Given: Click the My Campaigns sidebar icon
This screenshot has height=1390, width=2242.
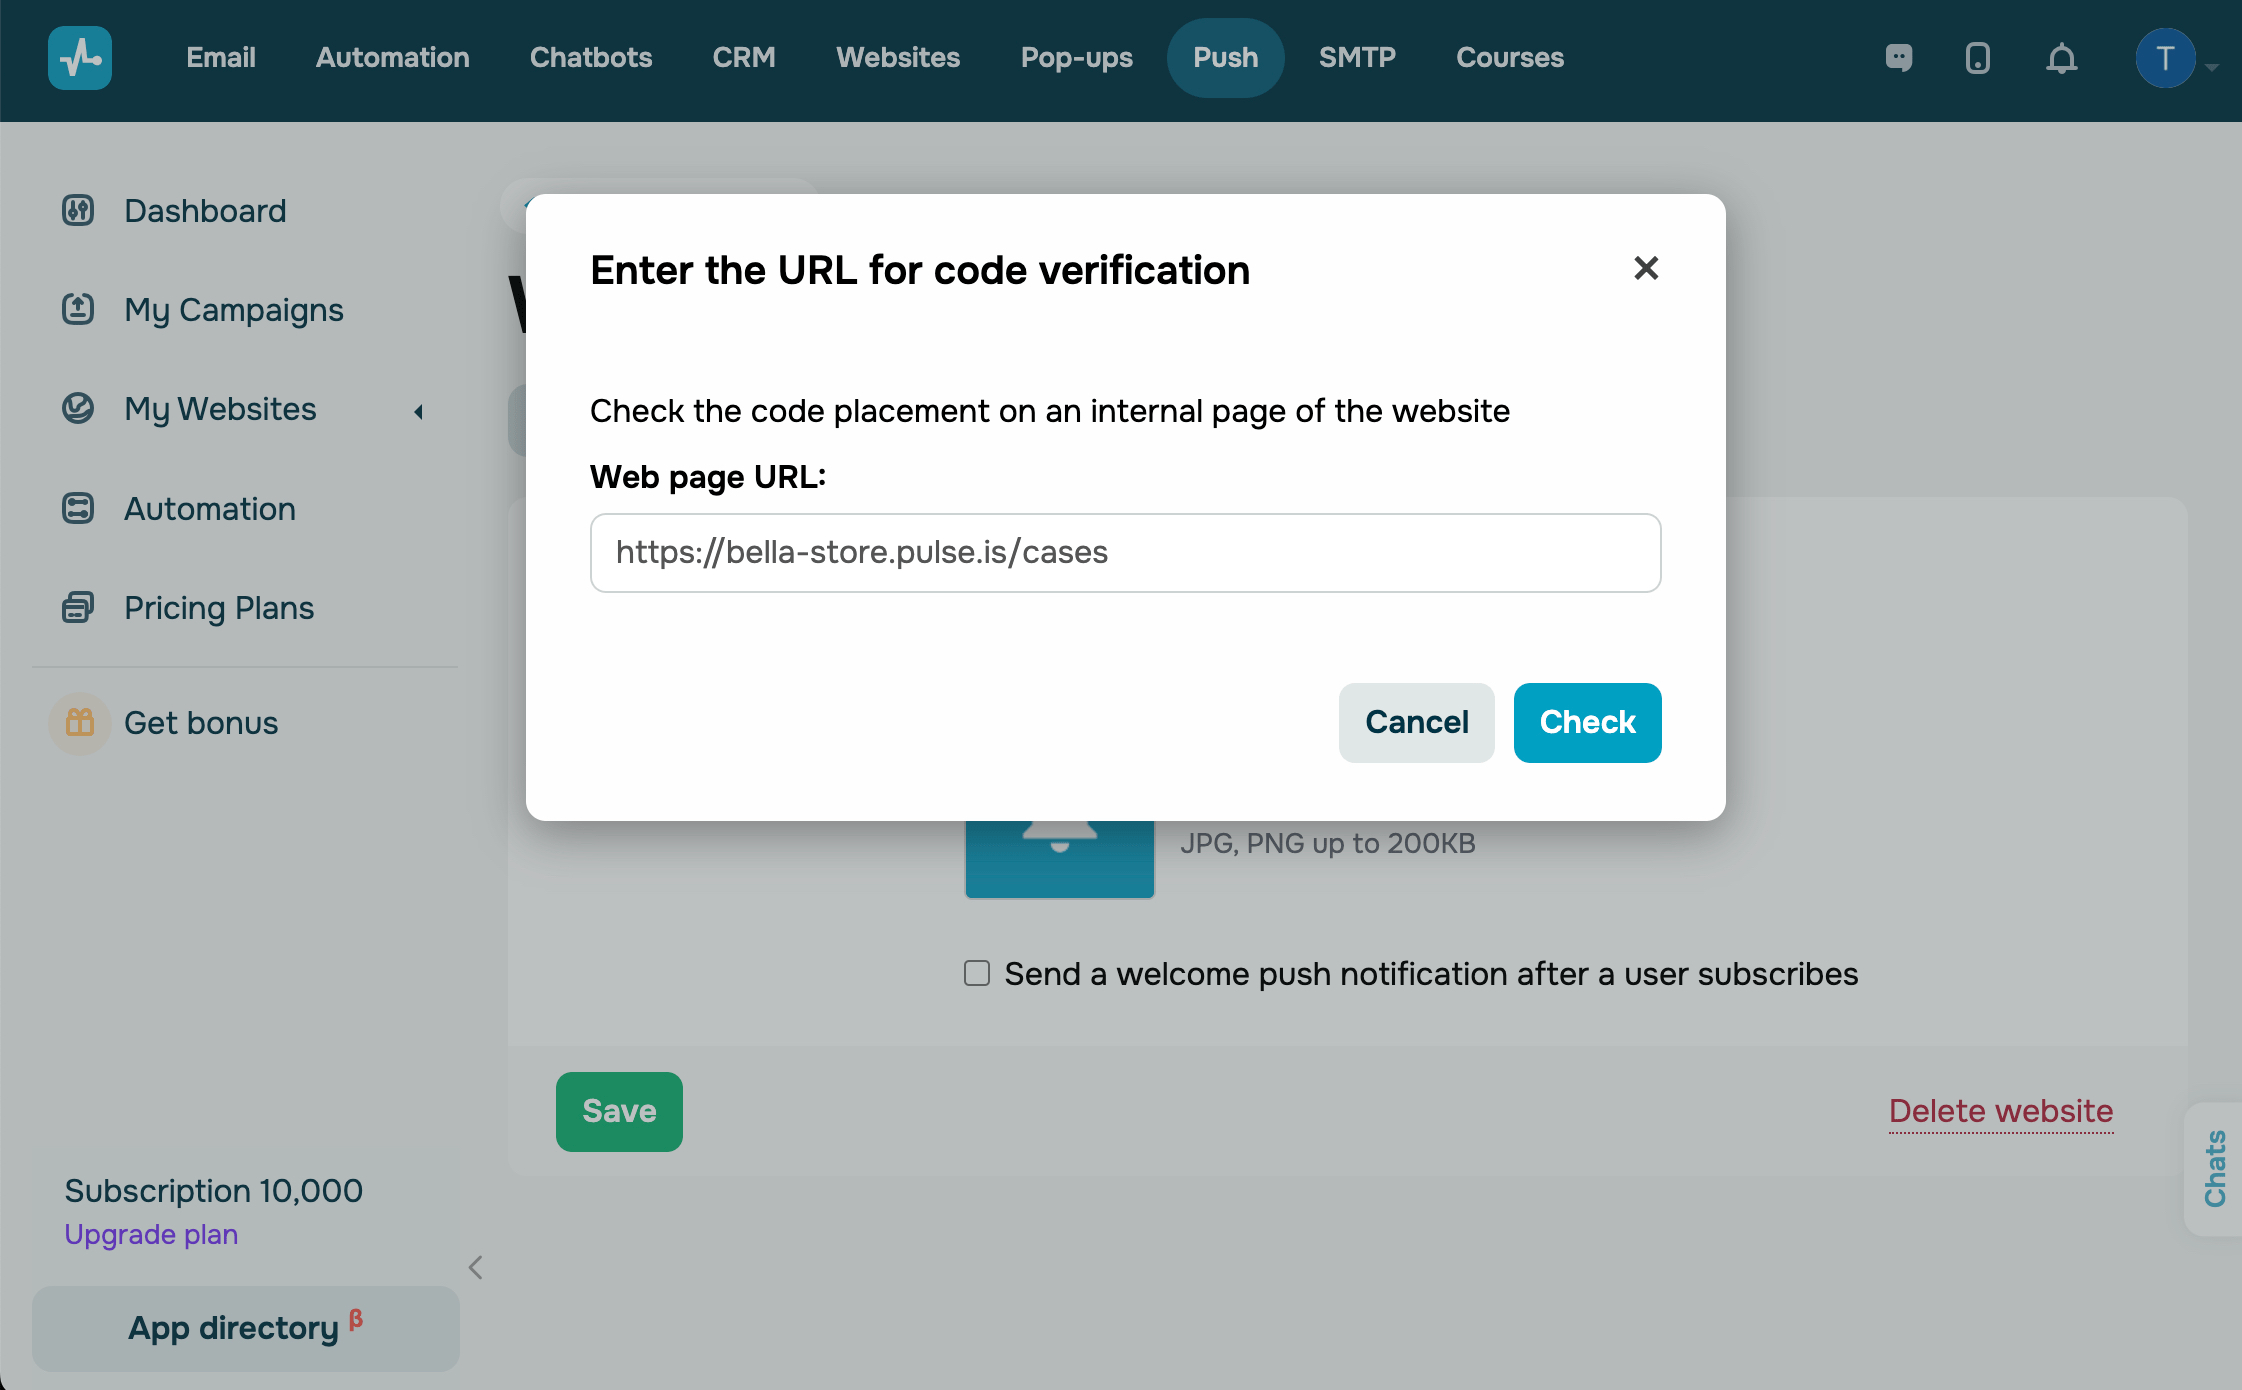Looking at the screenshot, I should (x=78, y=309).
